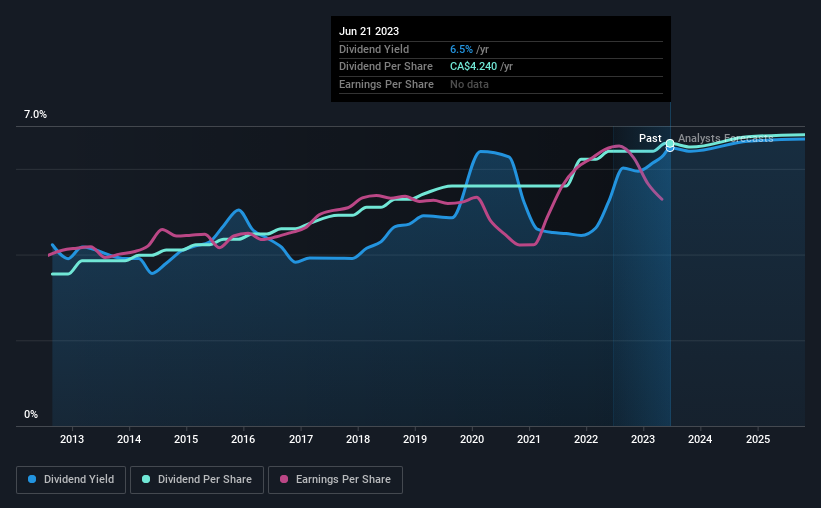The image size is (821, 508).
Task: Click the CA$4.240 dividend per share value
Action: click(x=473, y=67)
